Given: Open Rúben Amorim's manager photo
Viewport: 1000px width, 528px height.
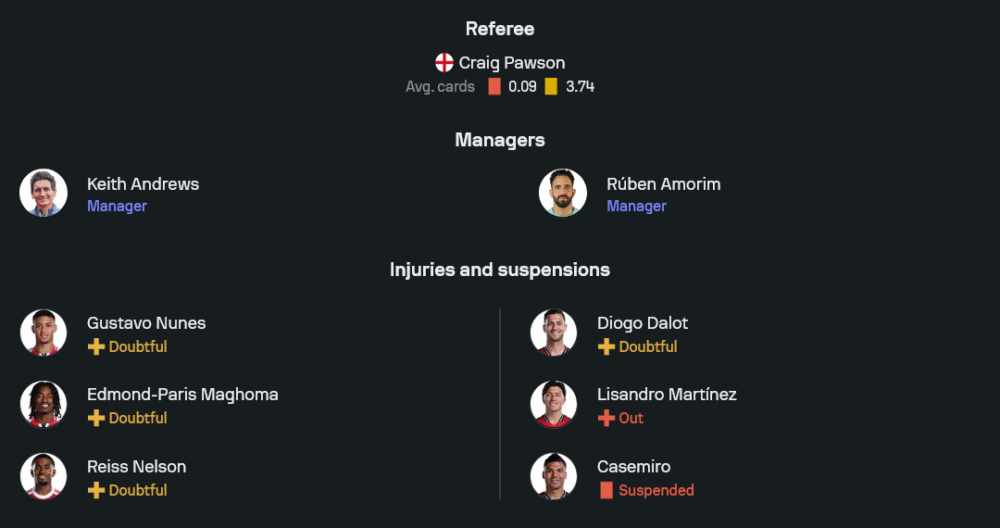Looking at the screenshot, I should [x=563, y=193].
